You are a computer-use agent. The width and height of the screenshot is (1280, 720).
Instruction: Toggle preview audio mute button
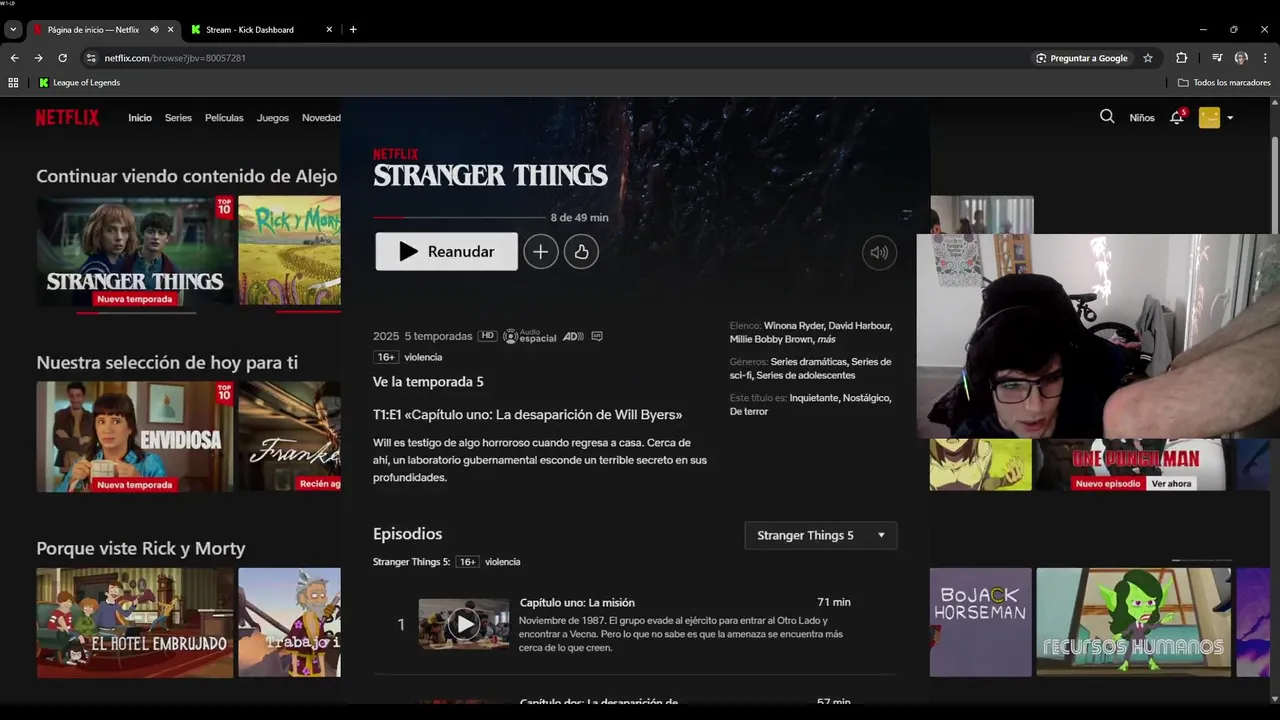[x=879, y=252]
